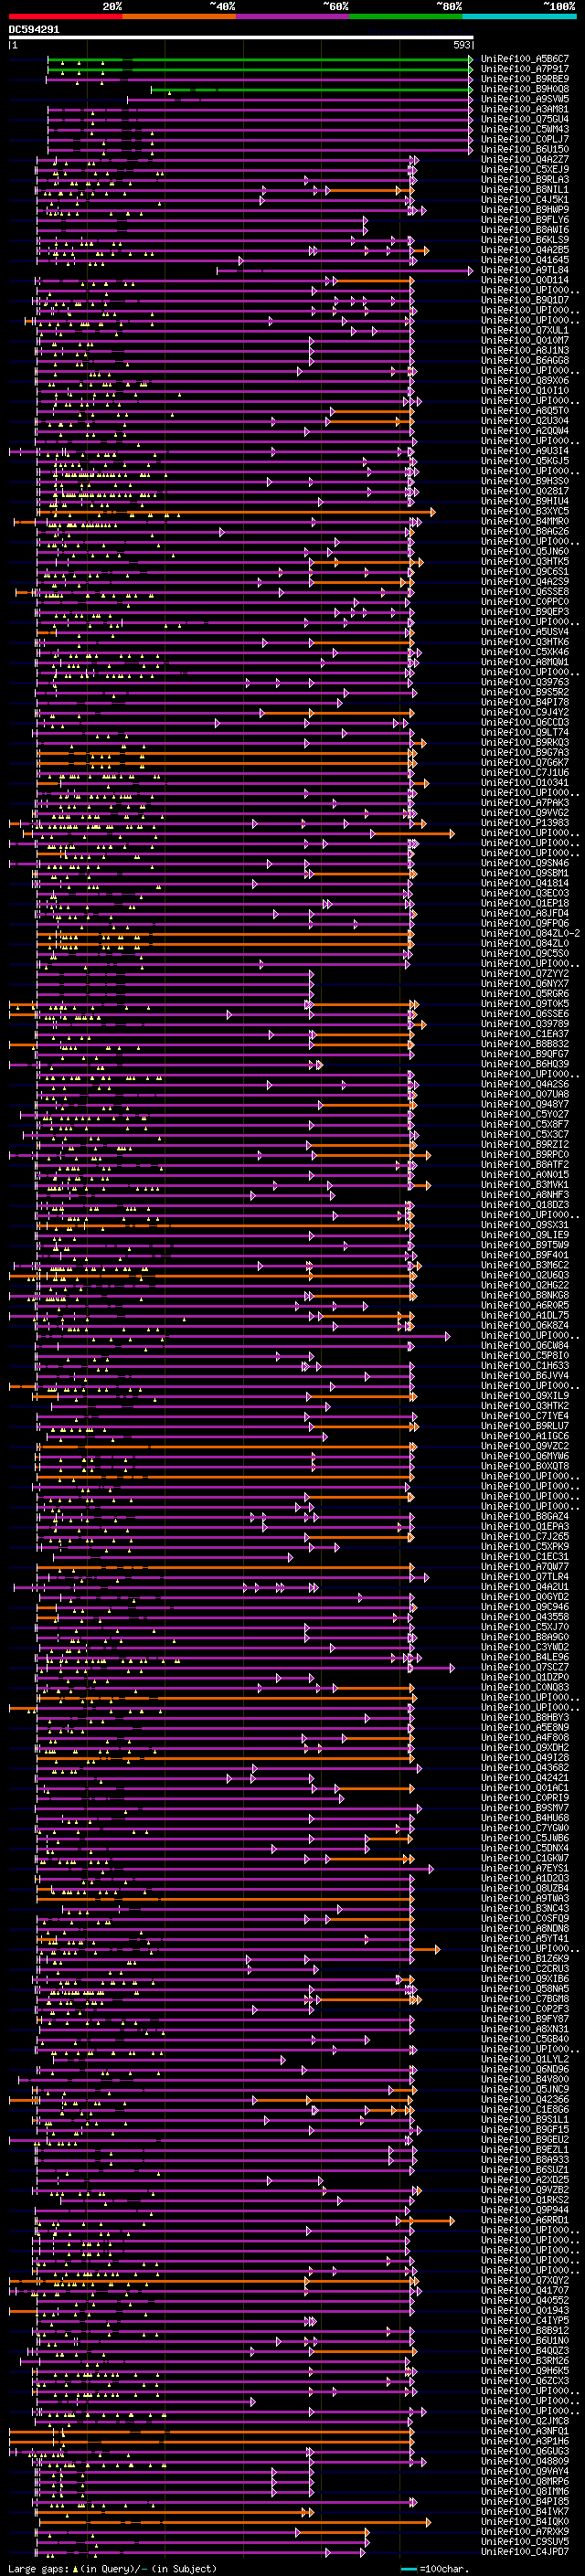The height and width of the screenshot is (2576, 585).
Task: Select label UniRef100_C7IYE4
Action: [525, 1416]
